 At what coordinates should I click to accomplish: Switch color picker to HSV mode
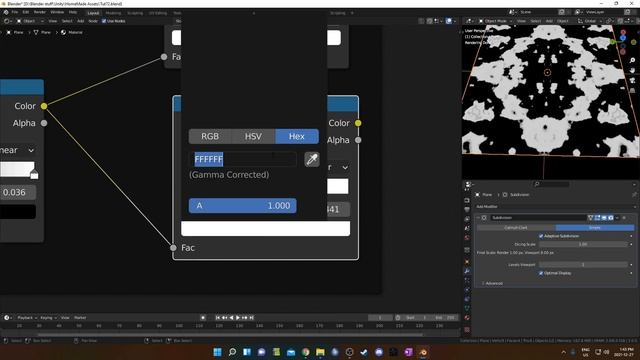pos(253,136)
